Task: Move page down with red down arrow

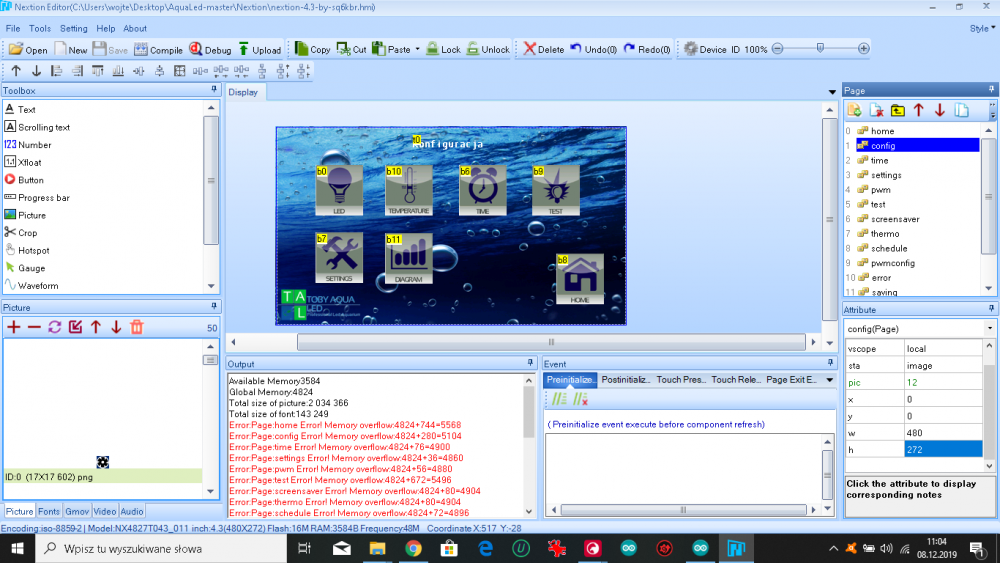Action: tap(940, 110)
